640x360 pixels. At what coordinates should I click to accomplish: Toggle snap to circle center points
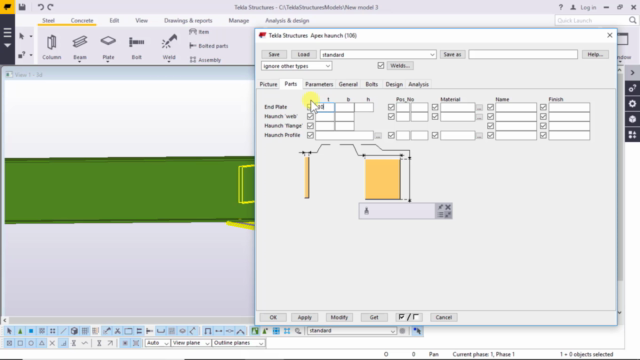[x=31, y=343]
